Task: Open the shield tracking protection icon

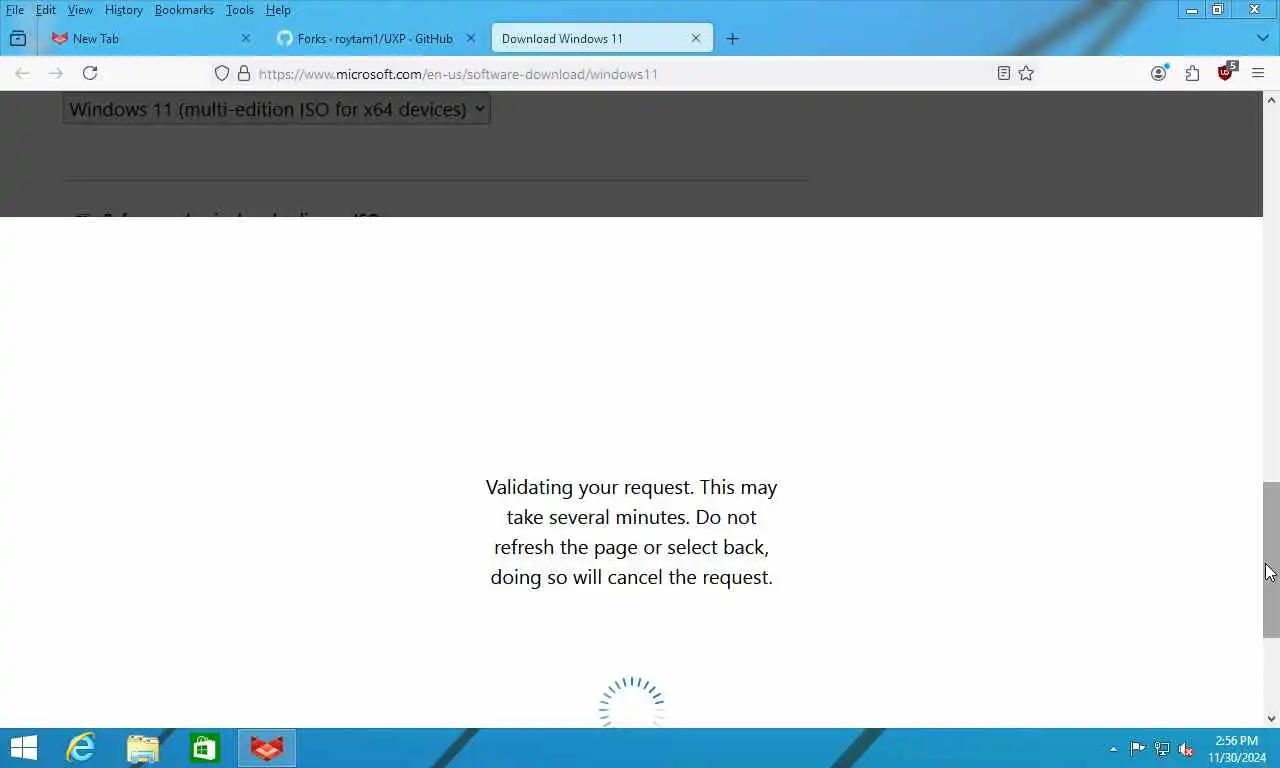Action: [222, 73]
